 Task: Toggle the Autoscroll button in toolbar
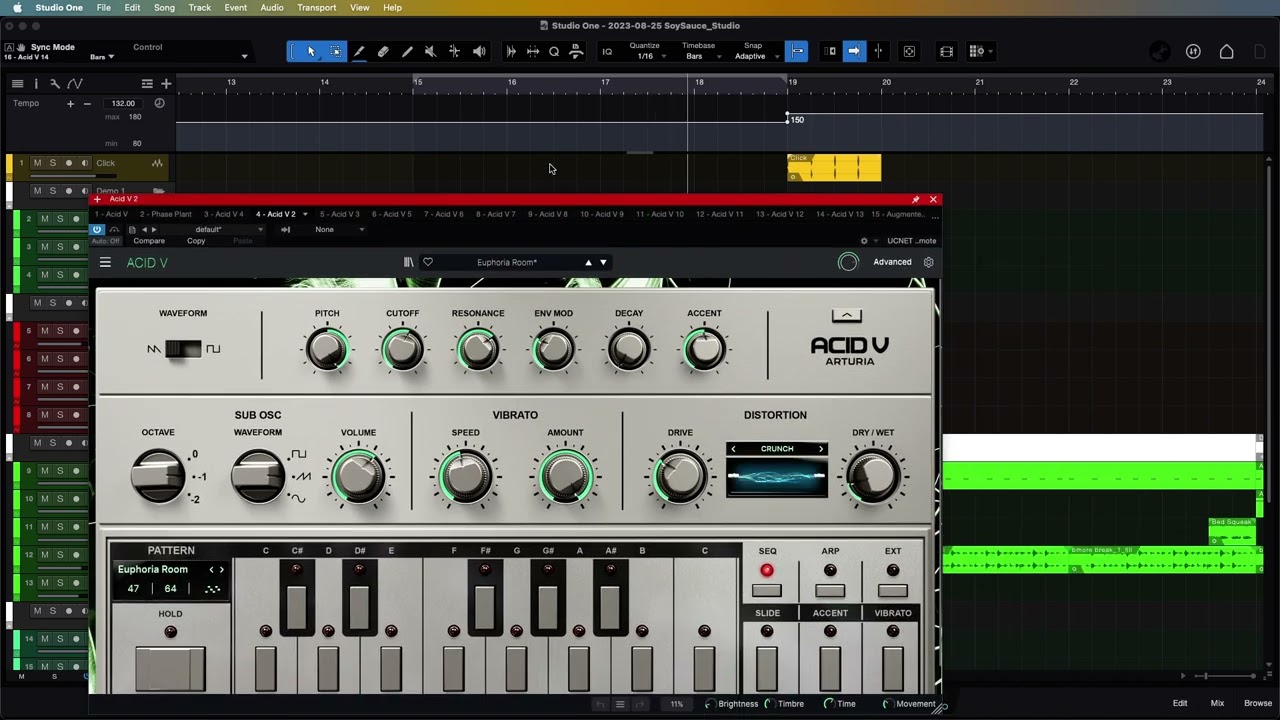pyautogui.click(x=854, y=51)
